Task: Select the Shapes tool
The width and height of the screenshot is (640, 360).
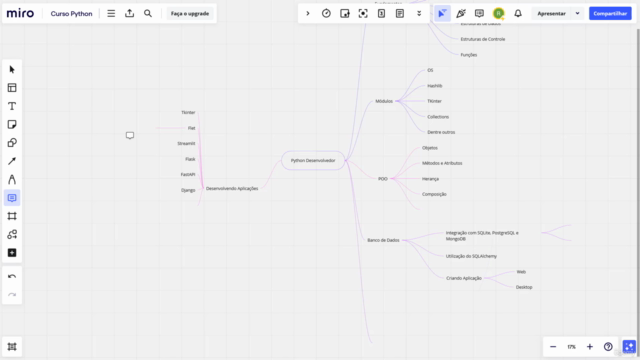Action: [12, 143]
